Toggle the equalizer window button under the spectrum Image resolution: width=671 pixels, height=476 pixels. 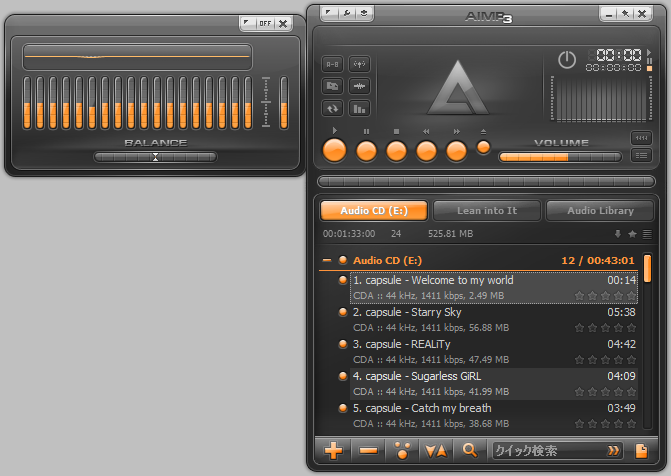click(x=641, y=138)
